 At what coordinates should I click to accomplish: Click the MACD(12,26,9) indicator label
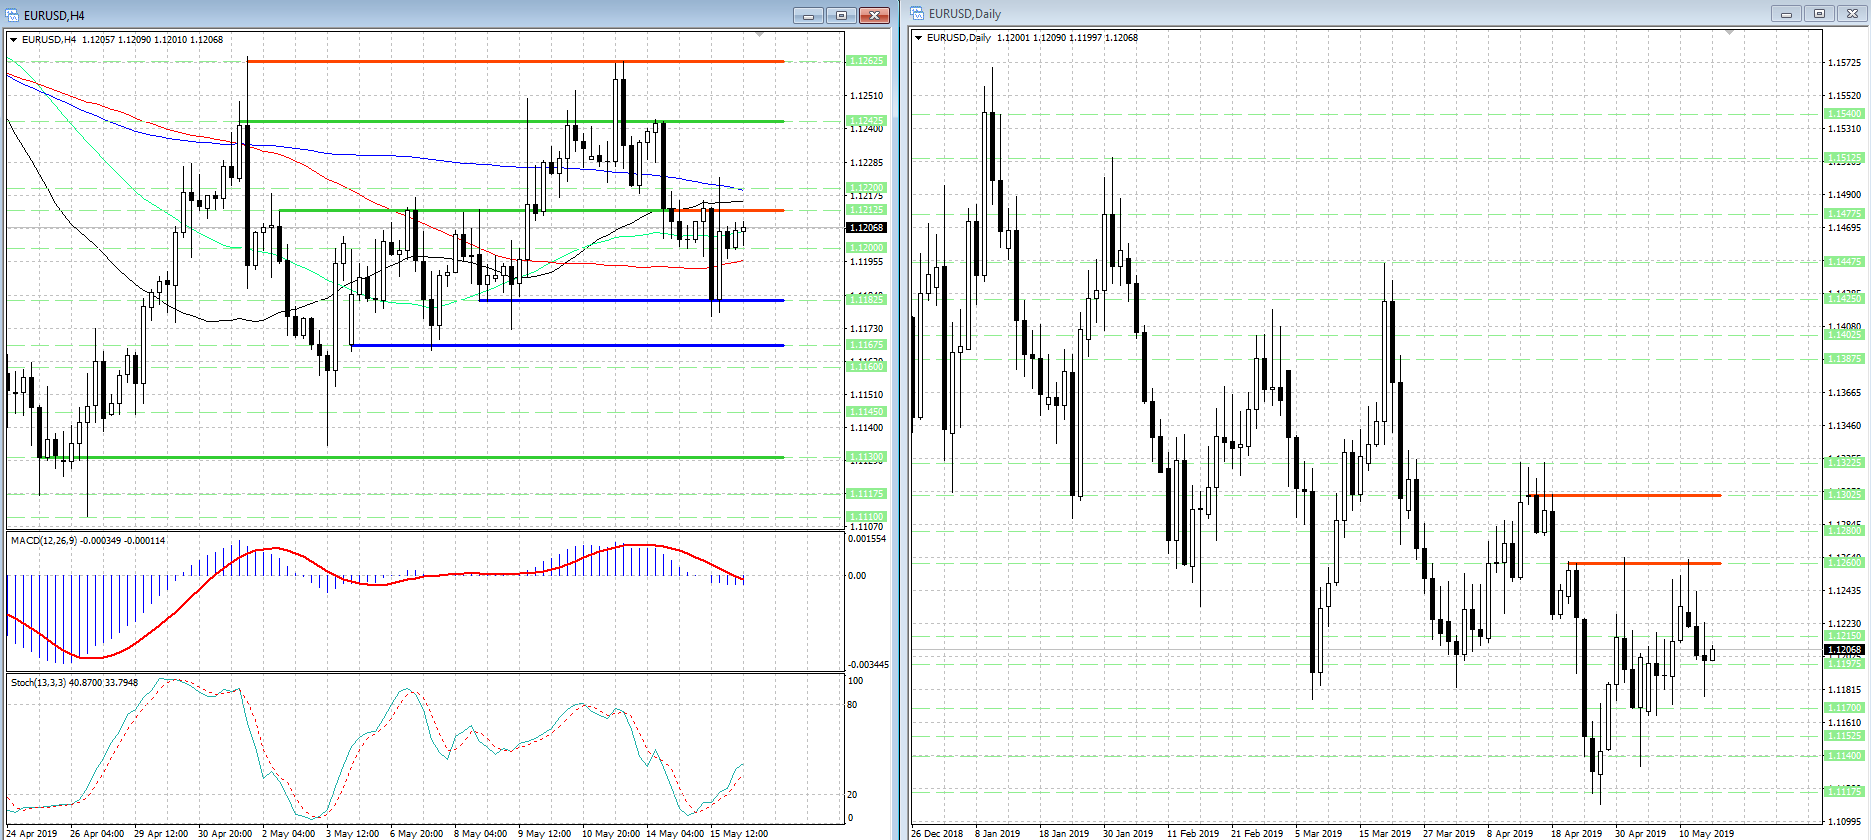(x=88, y=541)
